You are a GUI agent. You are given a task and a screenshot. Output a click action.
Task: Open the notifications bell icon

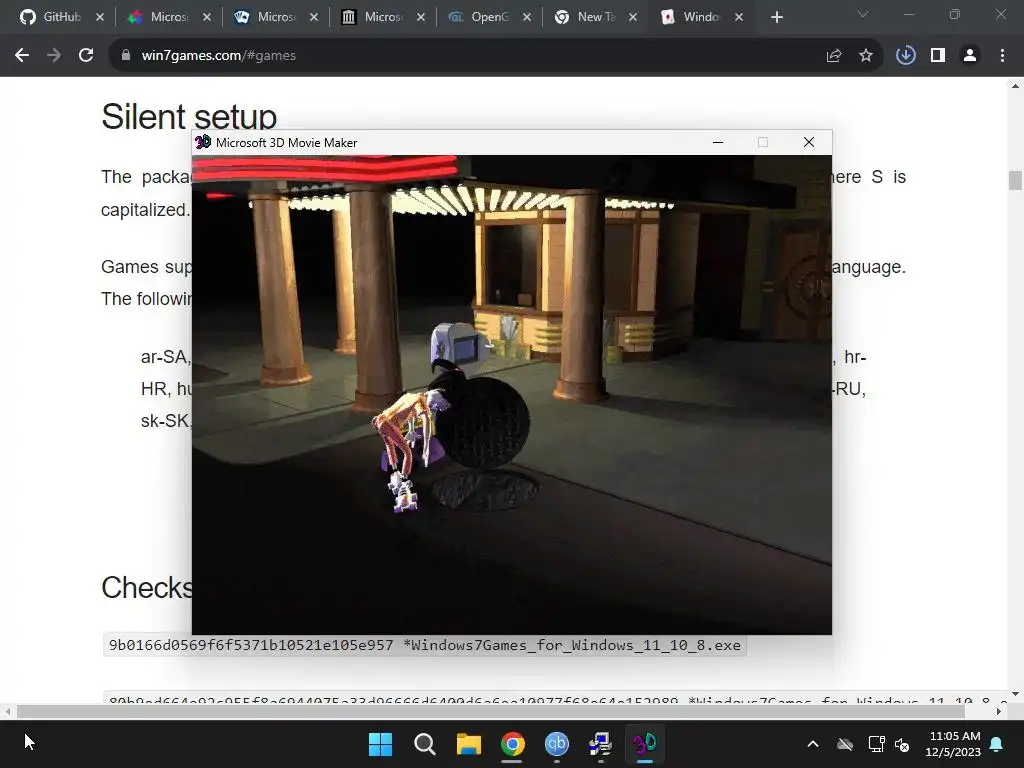point(997,744)
